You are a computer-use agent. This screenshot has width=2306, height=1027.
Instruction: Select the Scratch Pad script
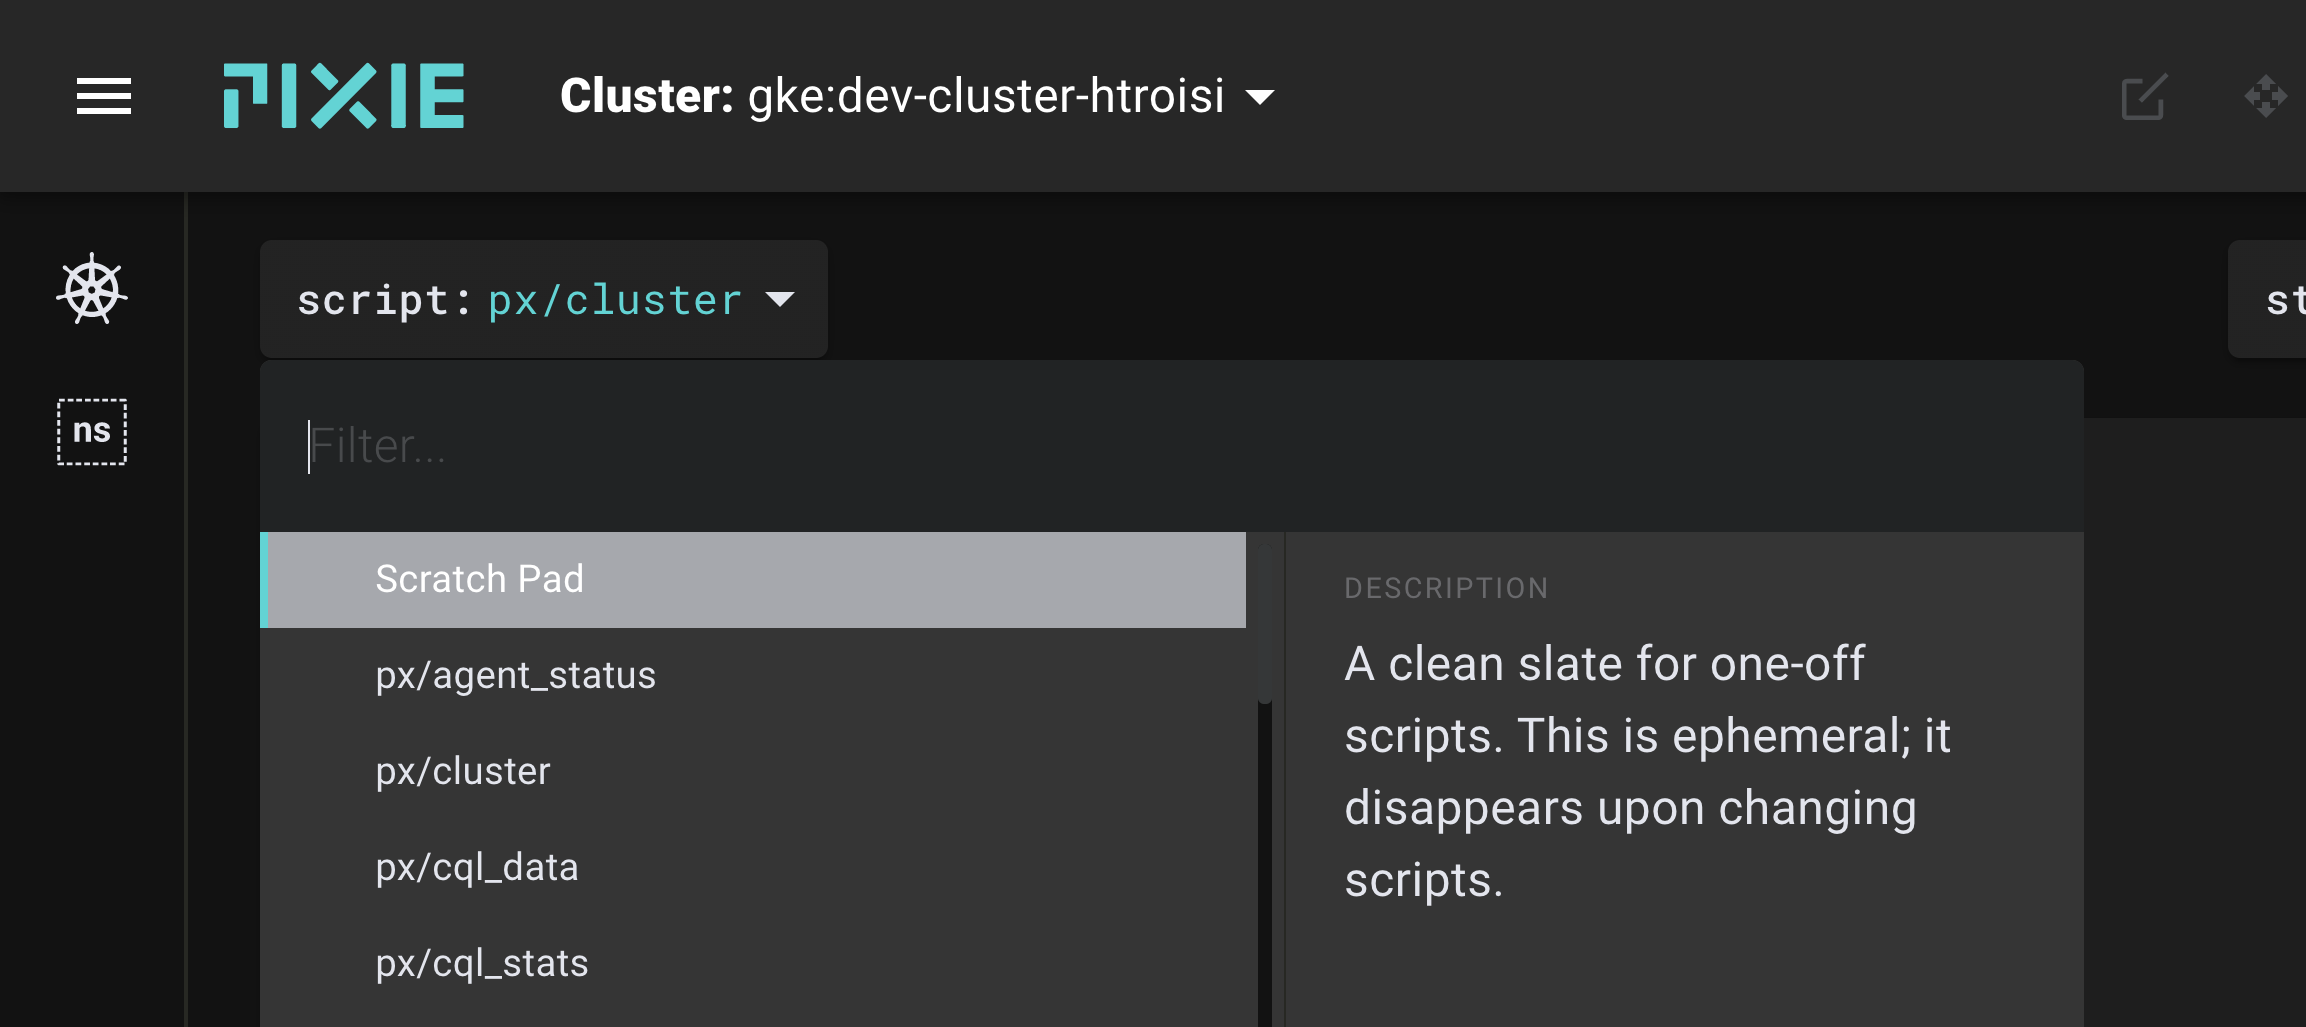pyautogui.click(x=480, y=579)
